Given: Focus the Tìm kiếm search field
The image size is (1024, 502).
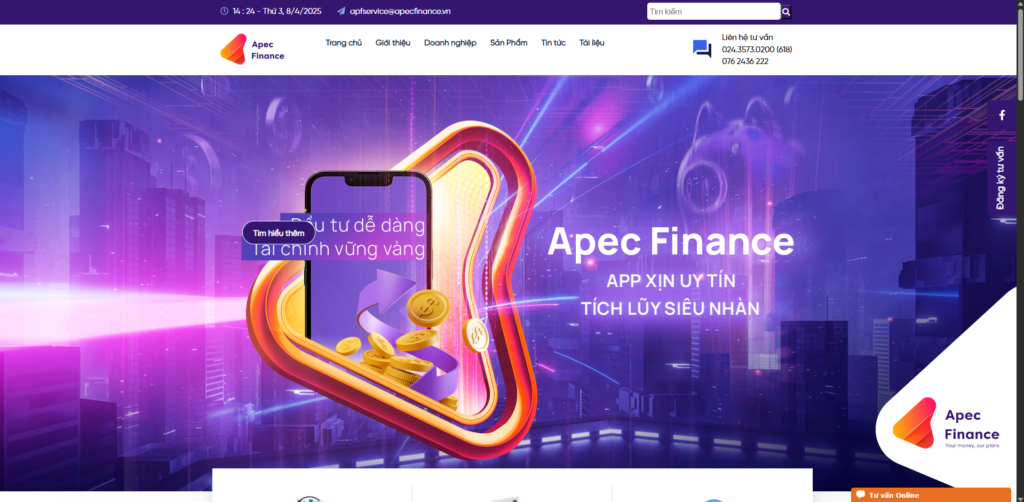Looking at the screenshot, I should (713, 12).
